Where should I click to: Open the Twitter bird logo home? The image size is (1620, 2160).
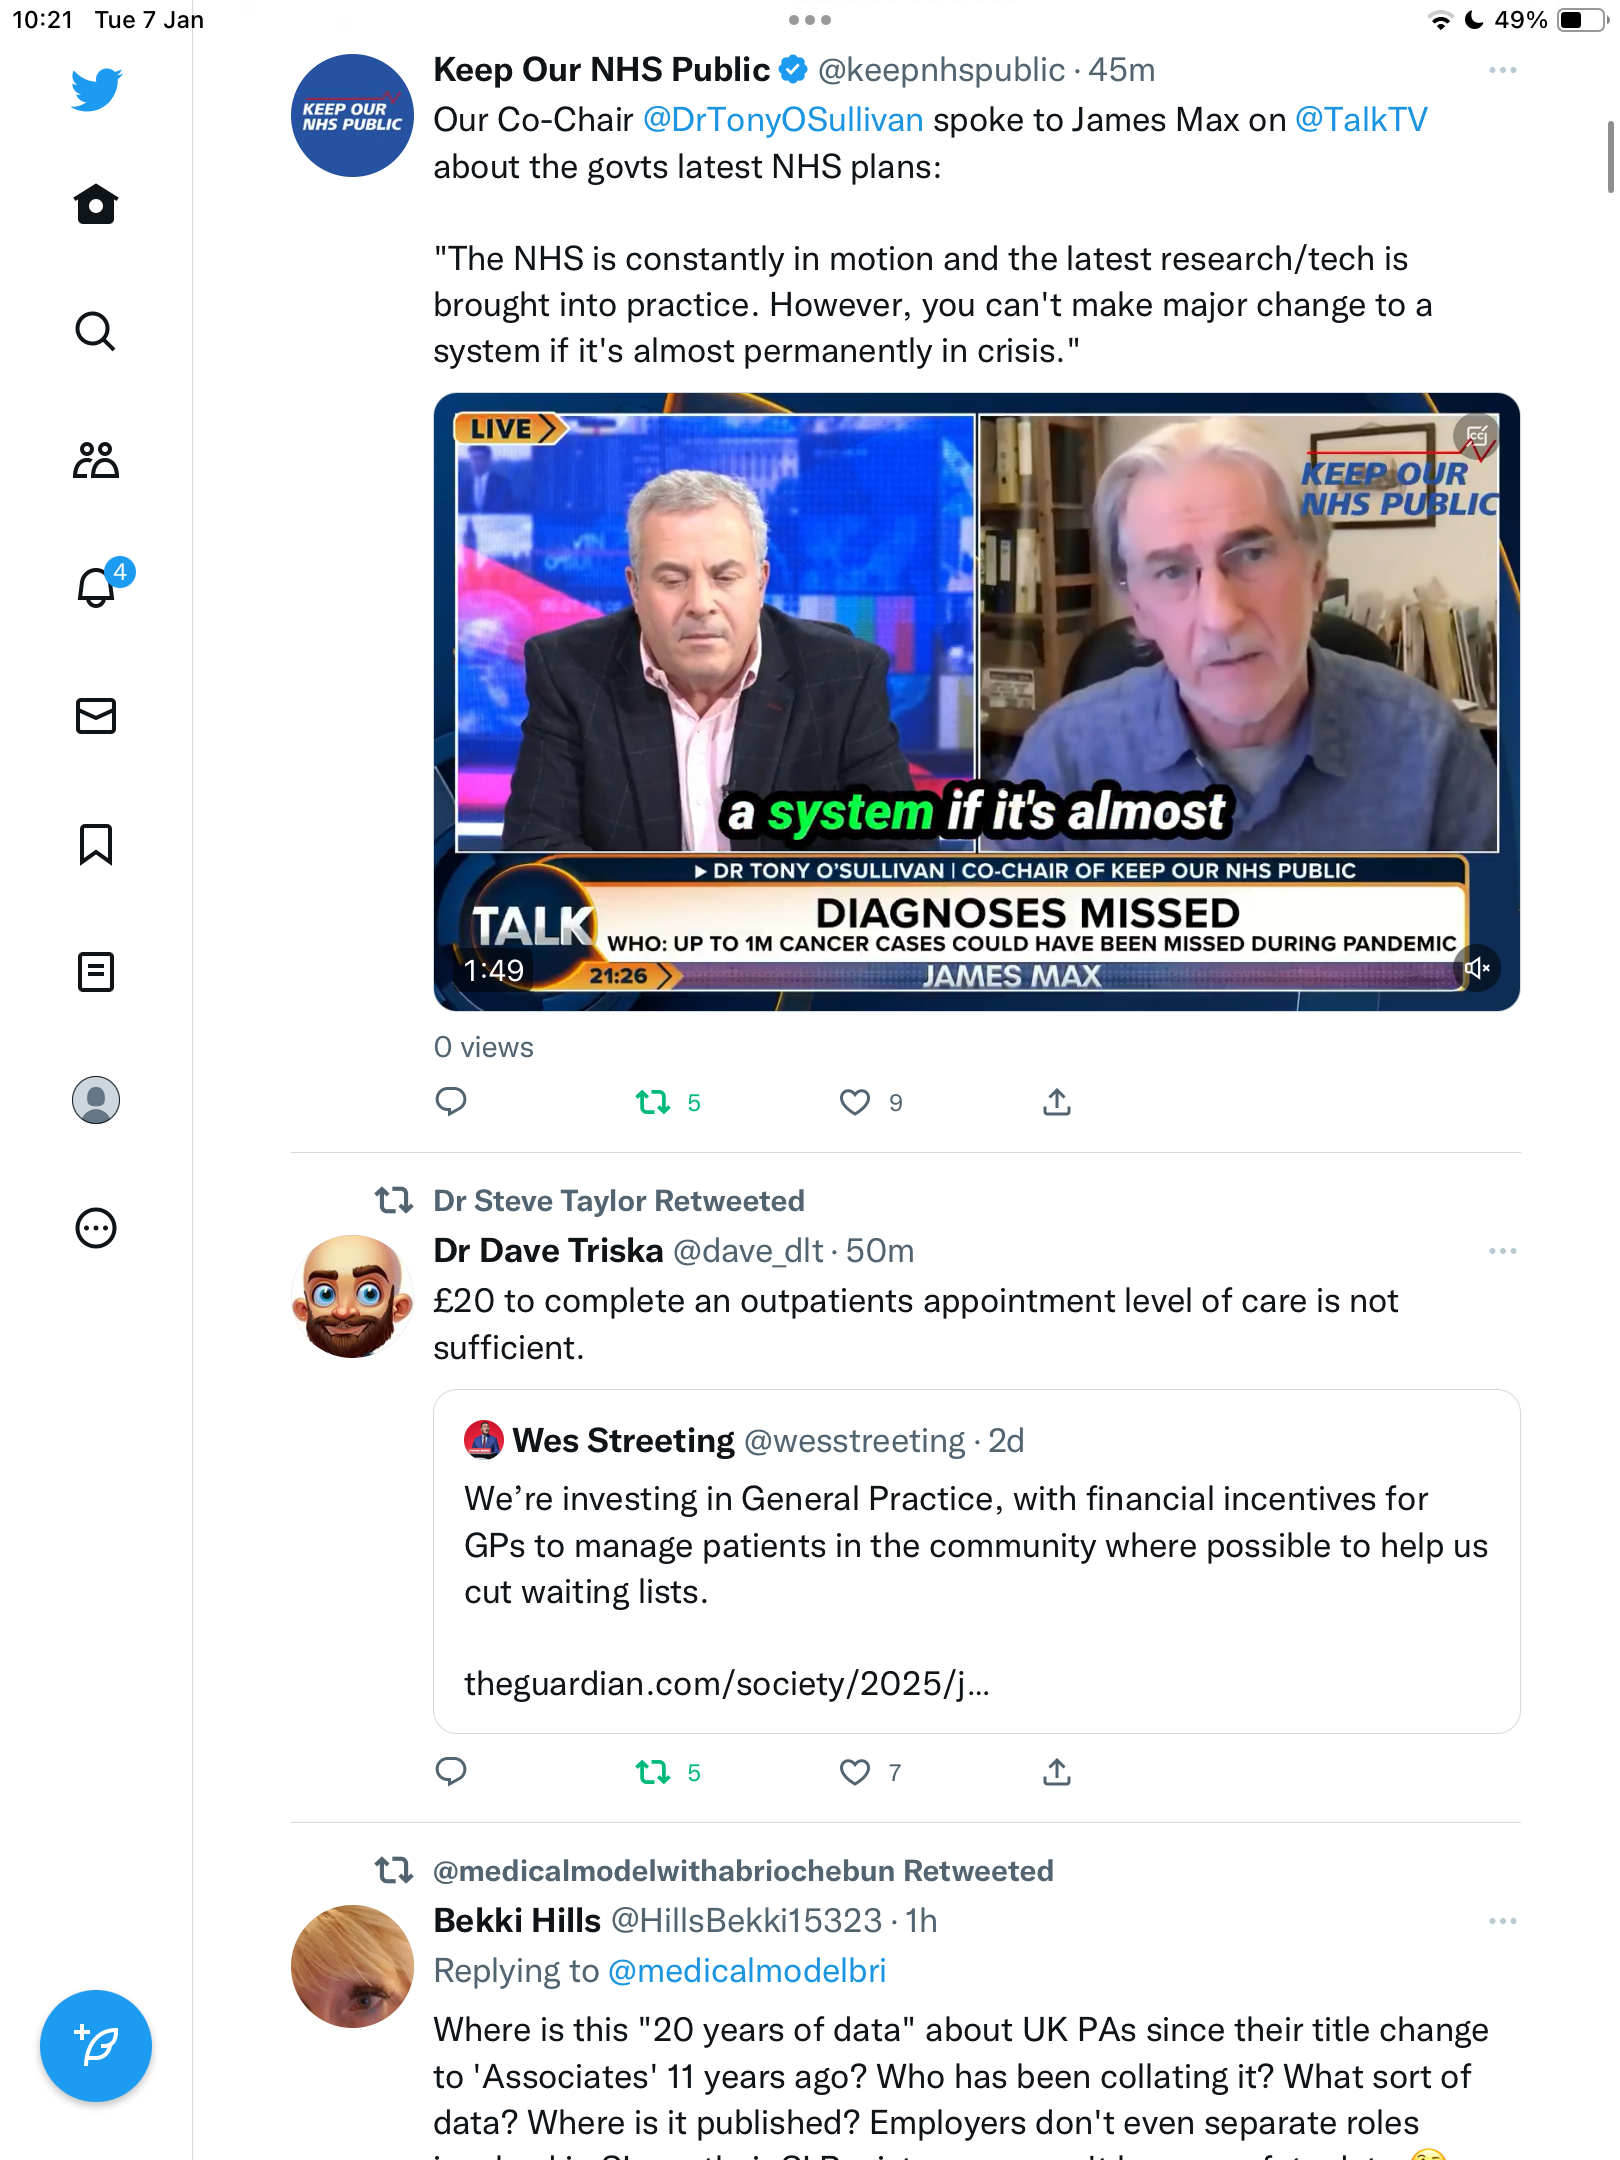(96, 90)
